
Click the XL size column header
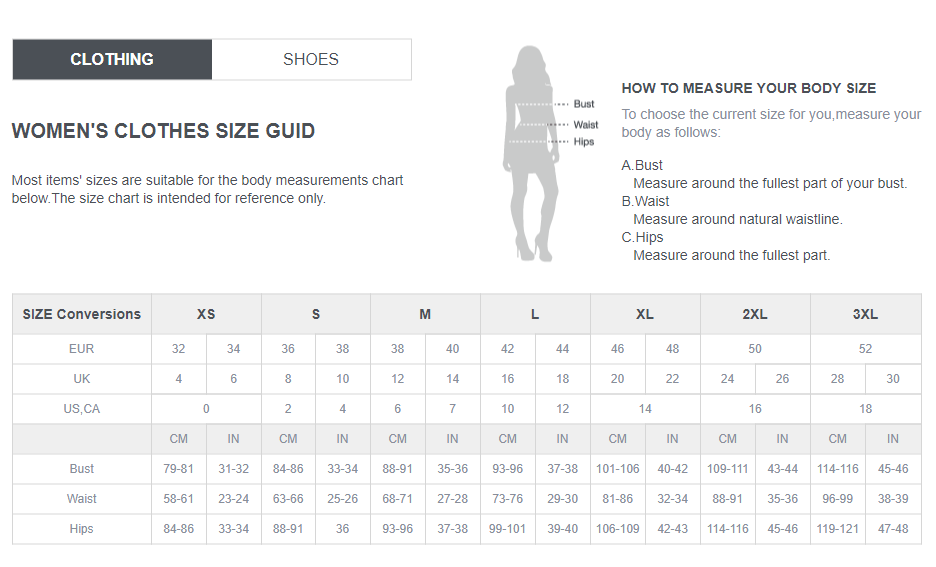pyautogui.click(x=645, y=314)
